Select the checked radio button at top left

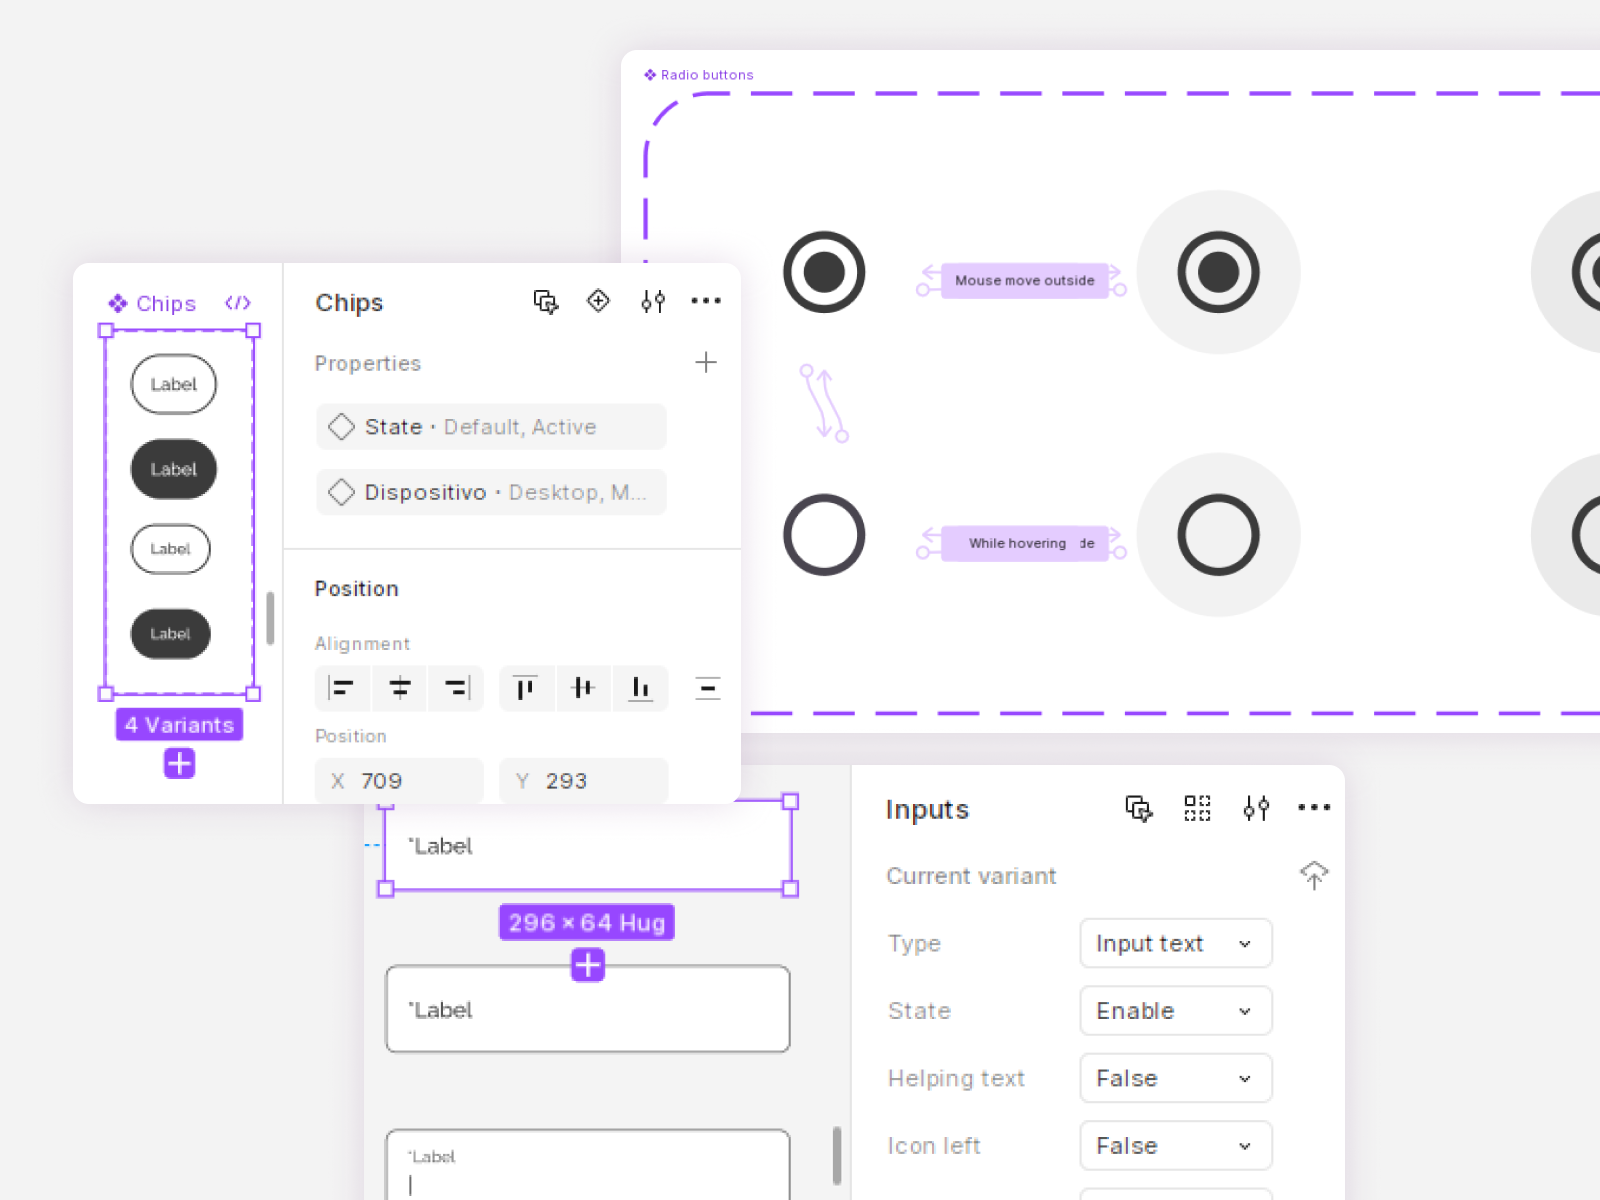click(823, 272)
